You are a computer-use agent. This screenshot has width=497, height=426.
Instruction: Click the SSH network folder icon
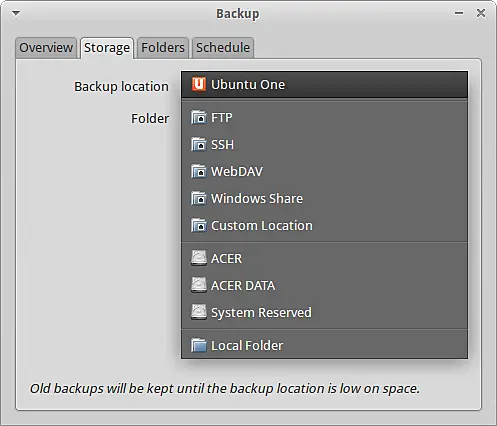[199, 144]
